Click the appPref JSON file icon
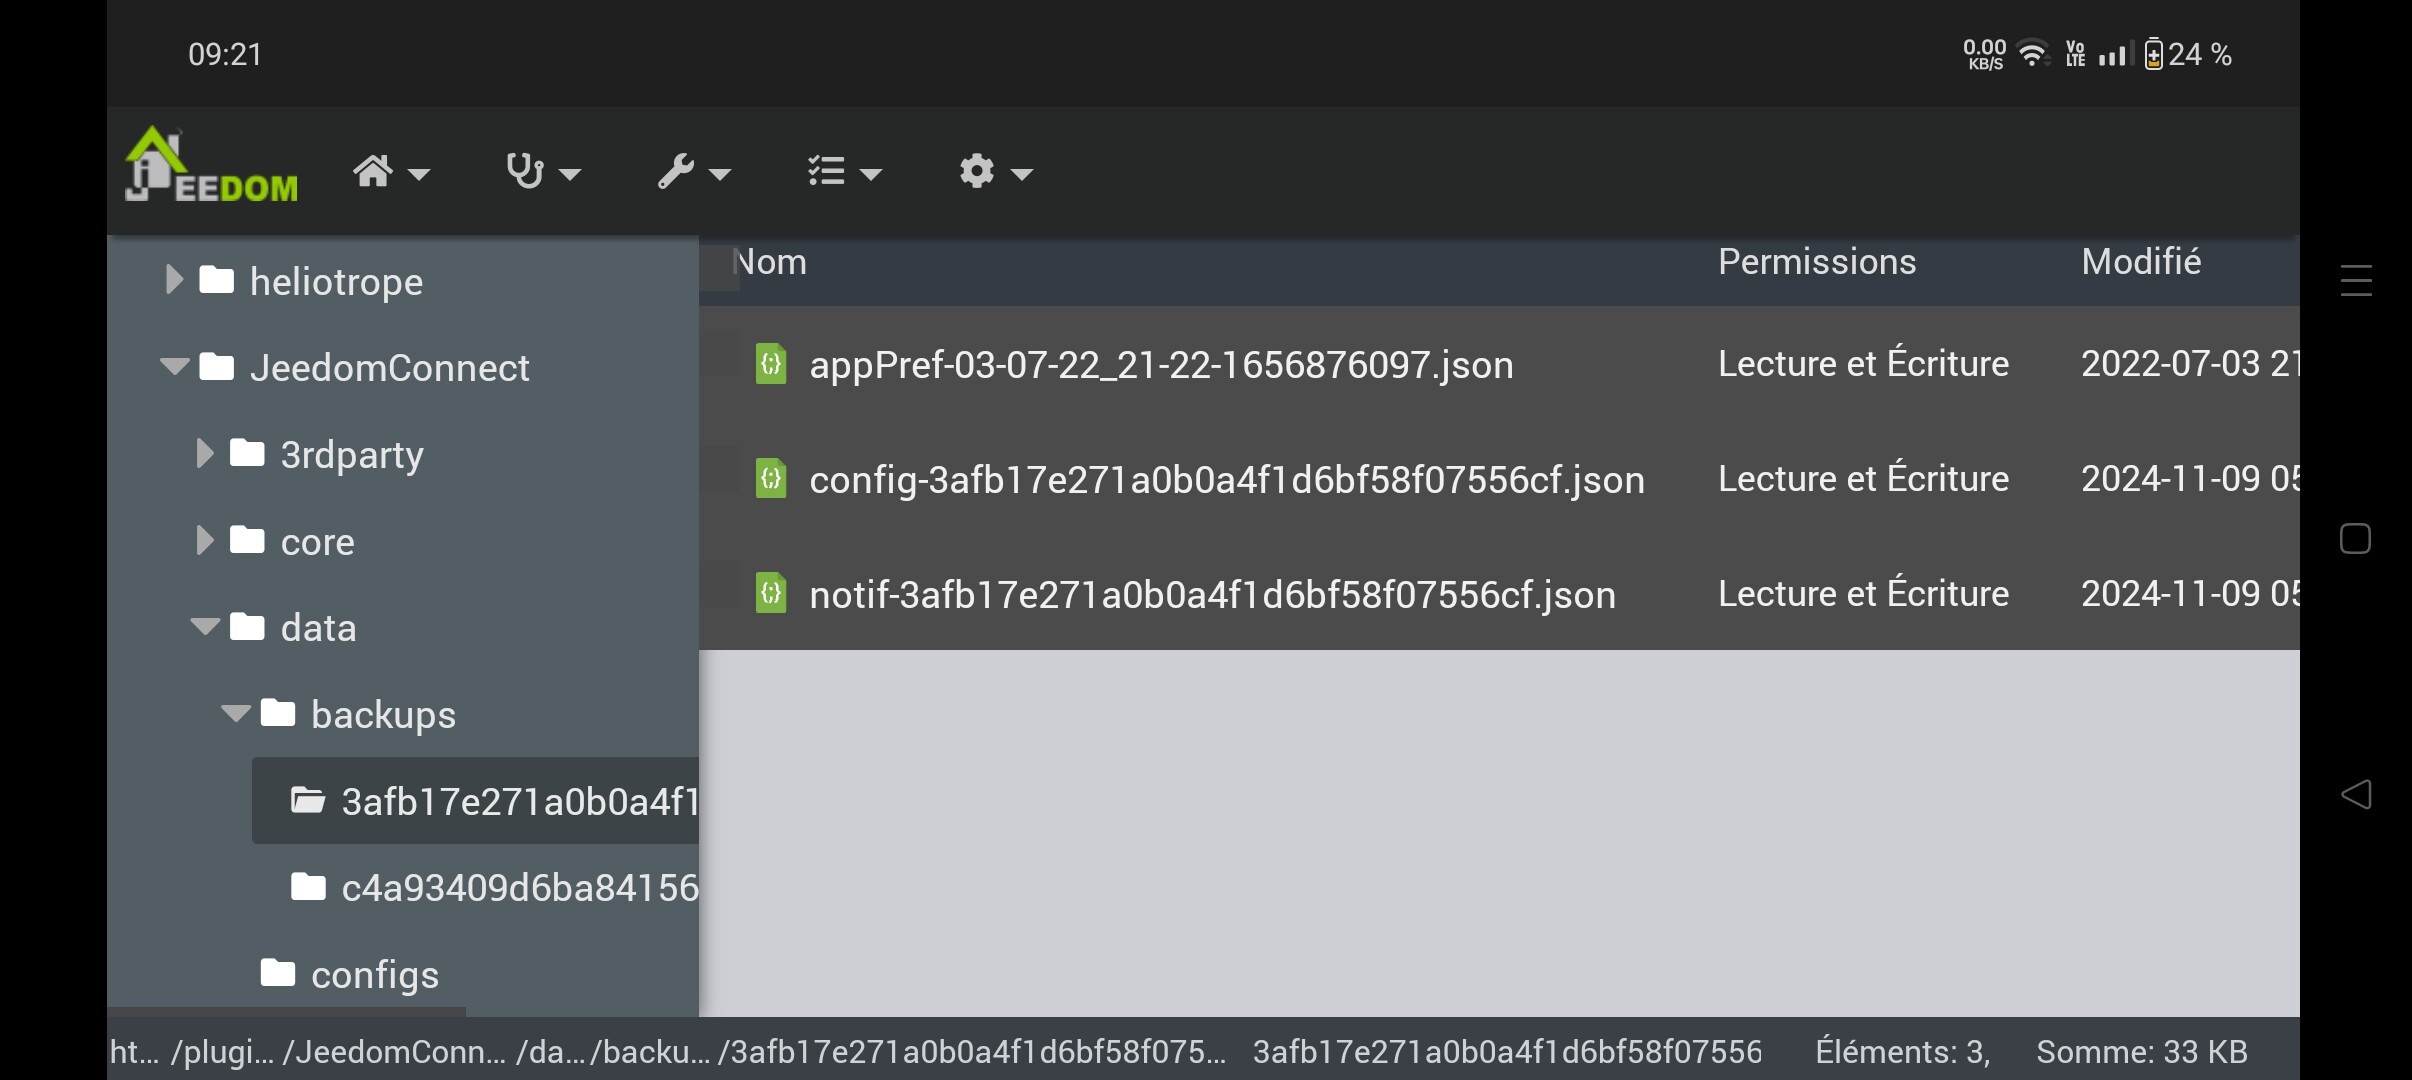Viewport: 2412px width, 1080px height. tap(771, 364)
